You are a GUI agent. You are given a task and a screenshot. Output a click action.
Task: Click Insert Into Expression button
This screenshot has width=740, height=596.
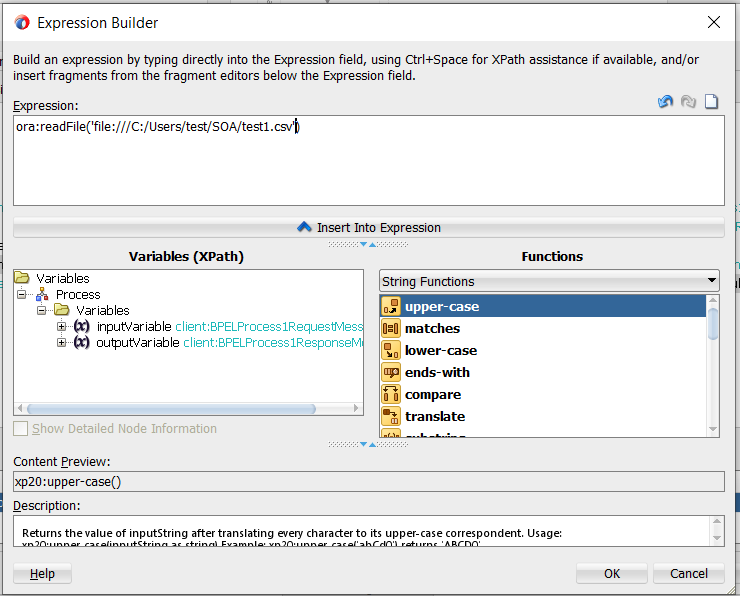click(368, 227)
